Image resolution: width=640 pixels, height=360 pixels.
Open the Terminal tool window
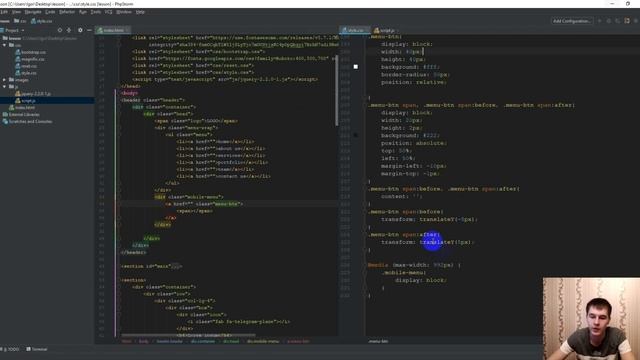click(x=37, y=349)
